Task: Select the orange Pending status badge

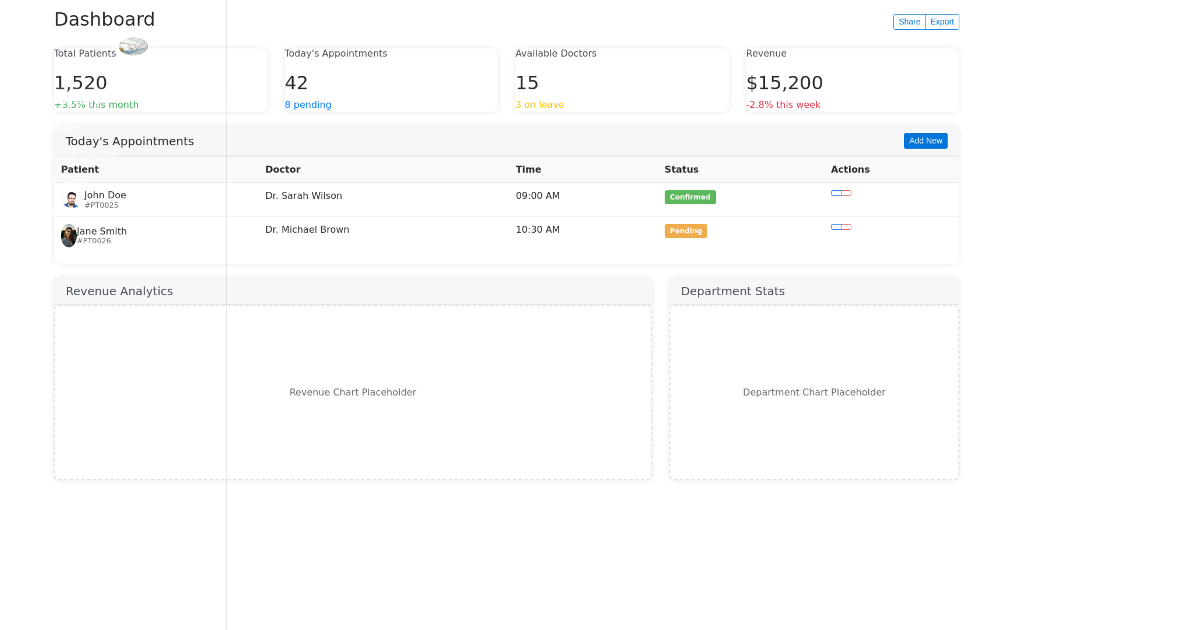Action: click(685, 231)
